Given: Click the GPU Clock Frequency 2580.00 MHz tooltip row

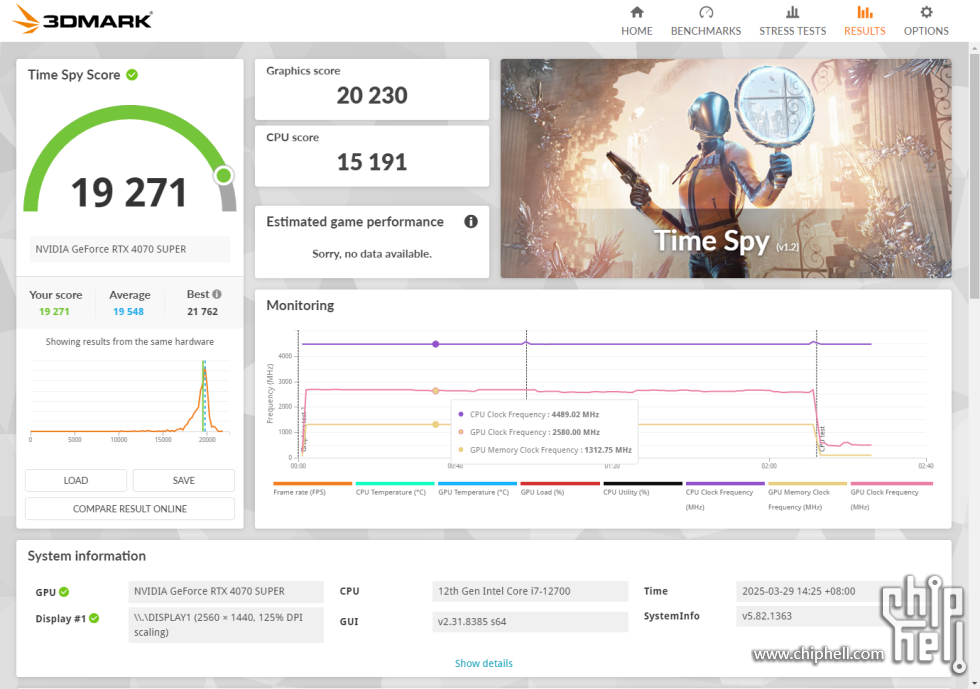Looking at the screenshot, I should click(529, 432).
